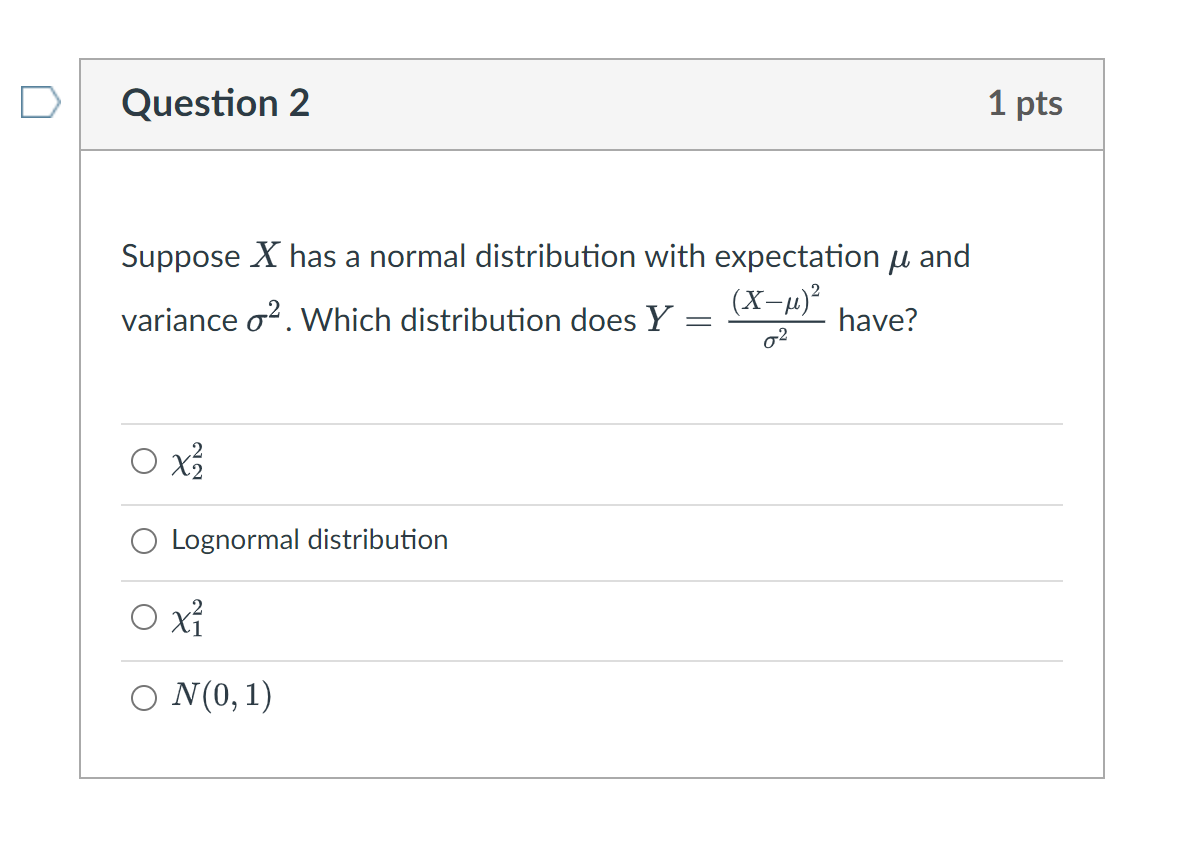Click the χ₁² answer label text
1187x843 pixels.
(x=189, y=618)
